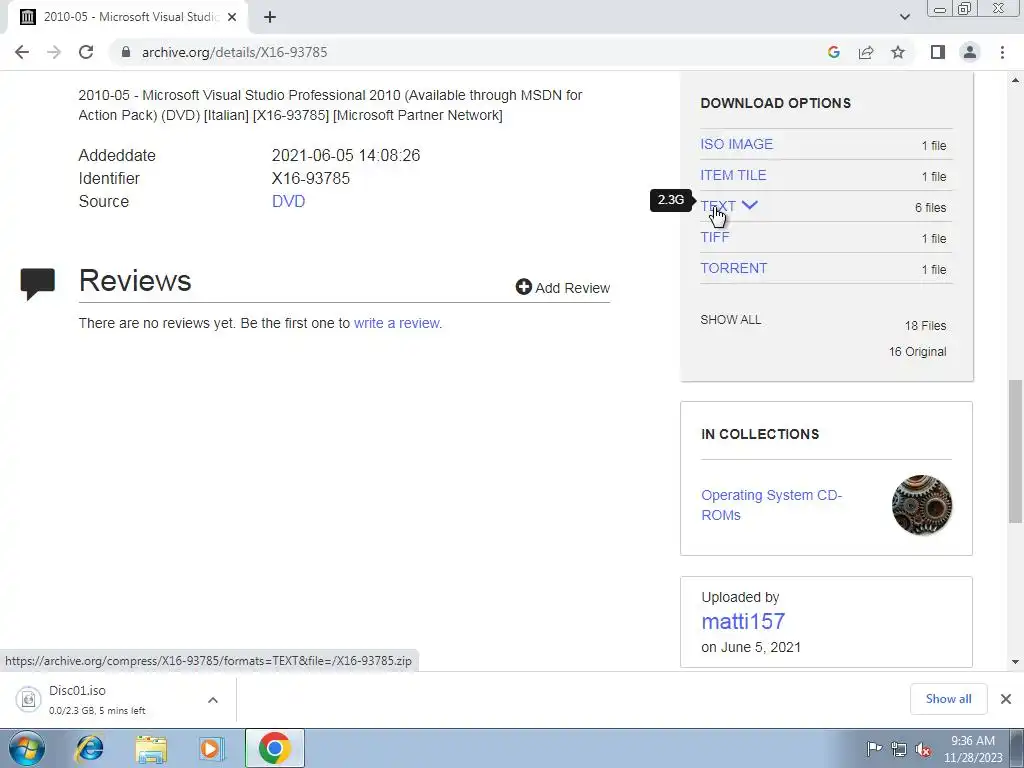Click the page scroll down arrow
The height and width of the screenshot is (768, 1024).
point(1015,662)
